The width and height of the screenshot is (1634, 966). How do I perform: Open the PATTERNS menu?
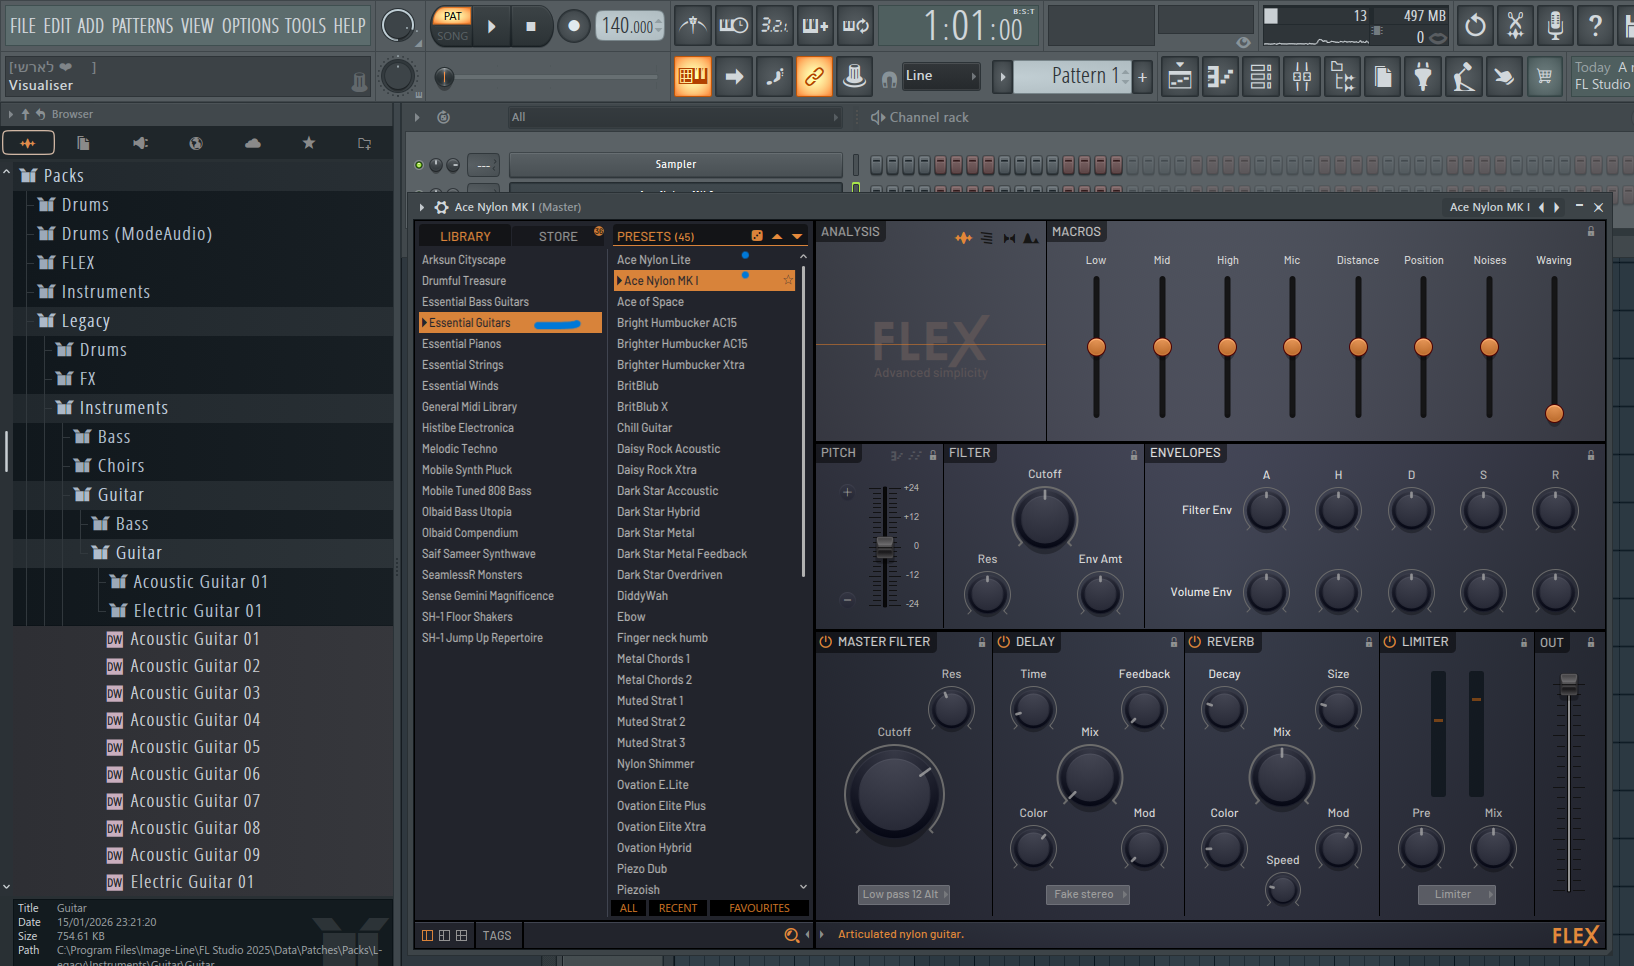coord(142,26)
